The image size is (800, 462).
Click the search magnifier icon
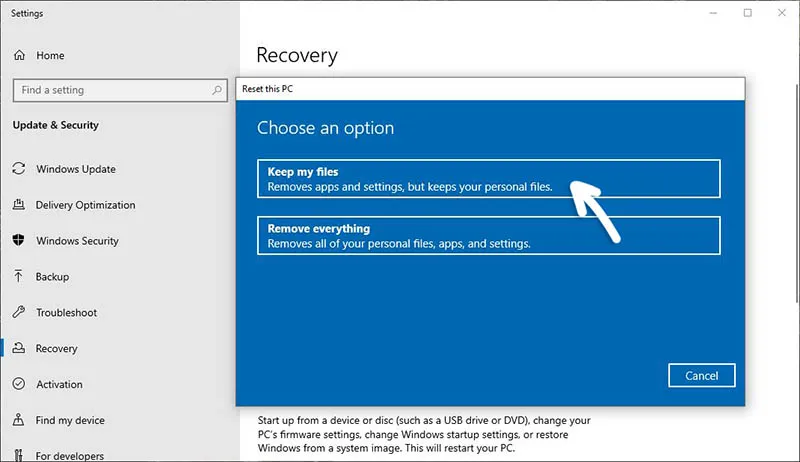(218, 90)
